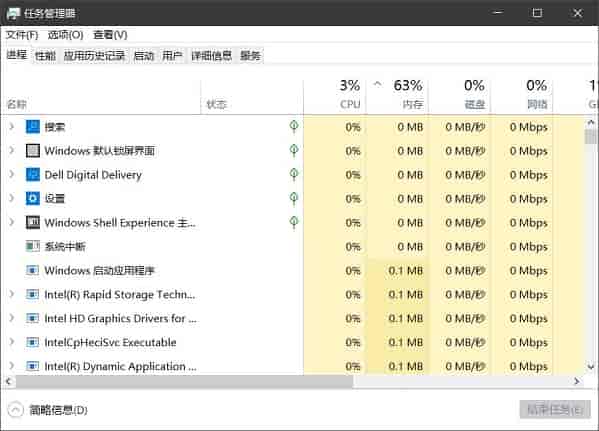Image resolution: width=599 pixels, height=431 pixels.
Task: Switch to the 服务 tab
Action: [x=250, y=56]
